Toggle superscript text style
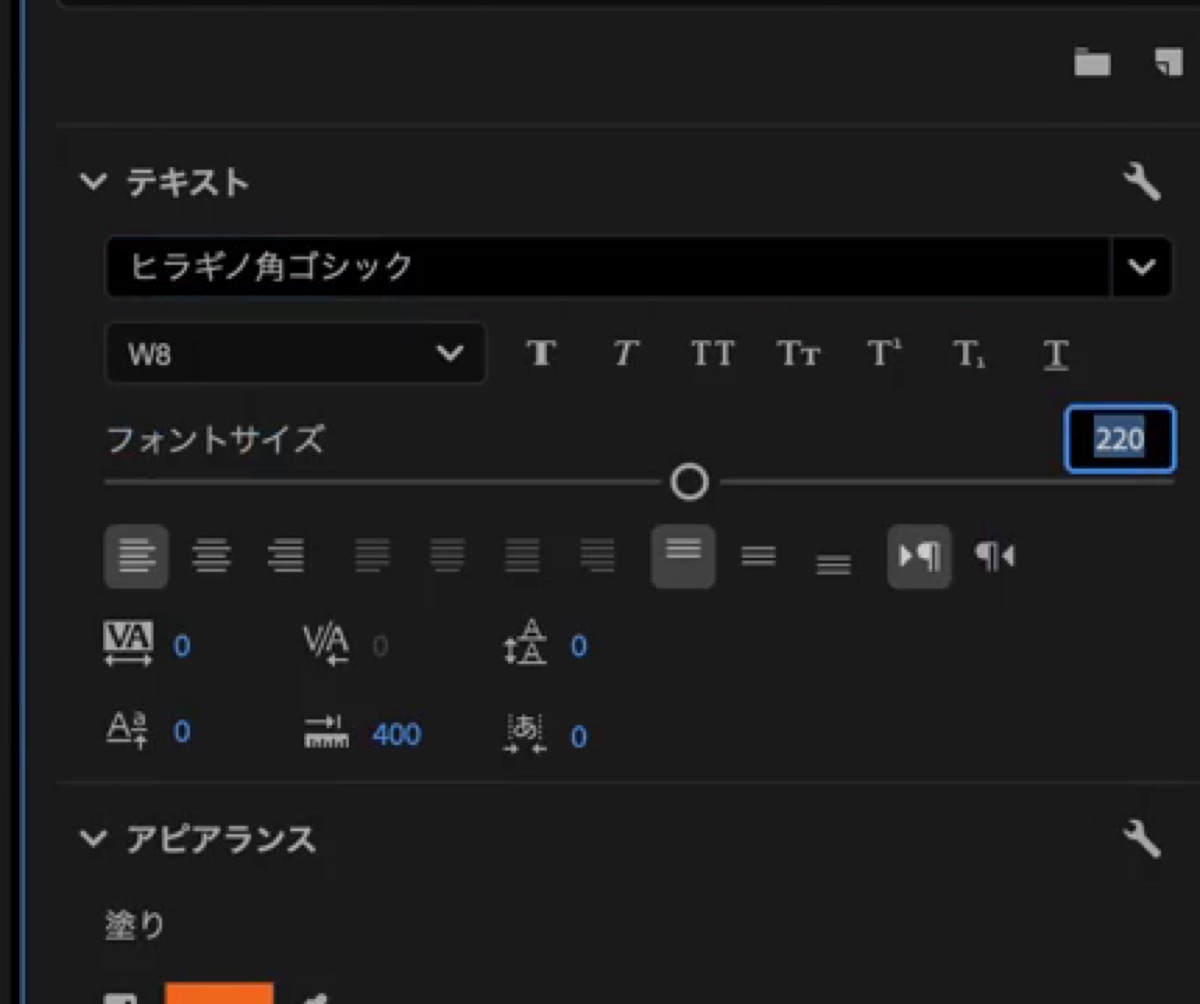 tap(883, 353)
